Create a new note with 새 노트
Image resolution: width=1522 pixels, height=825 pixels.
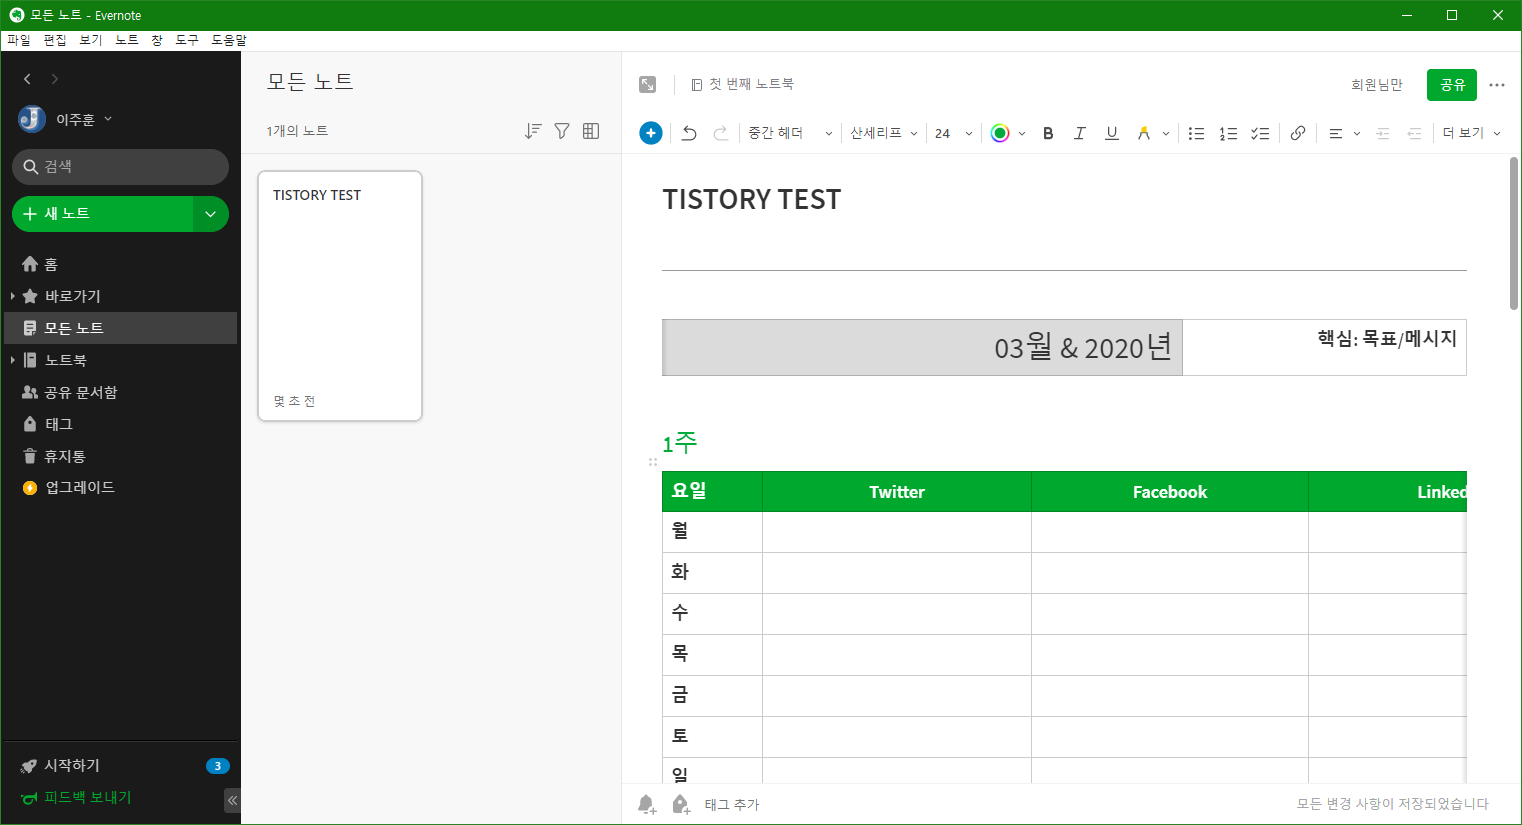click(x=102, y=214)
